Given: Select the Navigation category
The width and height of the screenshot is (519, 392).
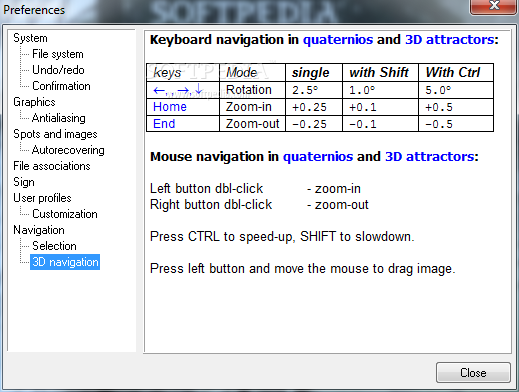Looking at the screenshot, I should (x=39, y=230).
